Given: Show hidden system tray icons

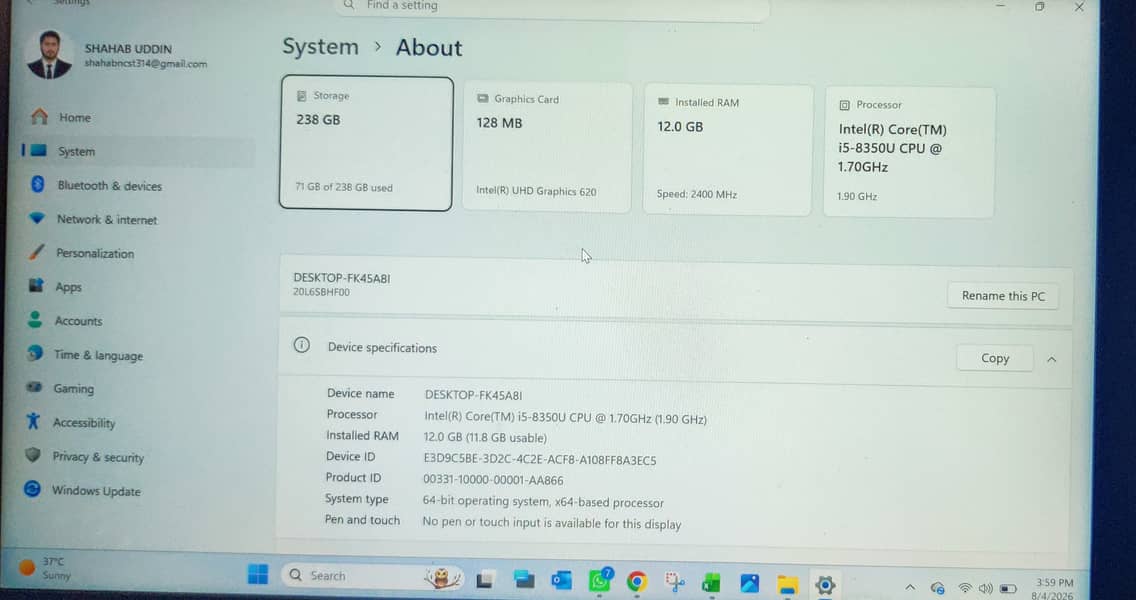Looking at the screenshot, I should pyautogui.click(x=910, y=587).
